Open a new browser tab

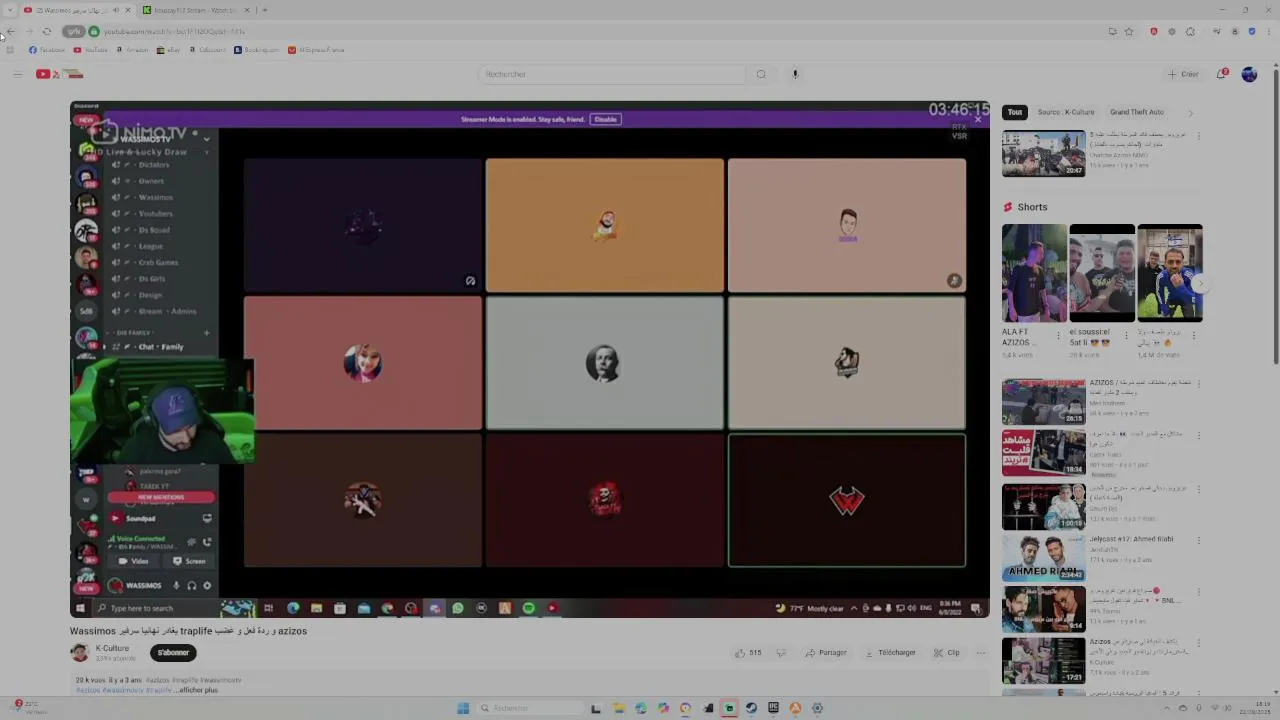264,10
